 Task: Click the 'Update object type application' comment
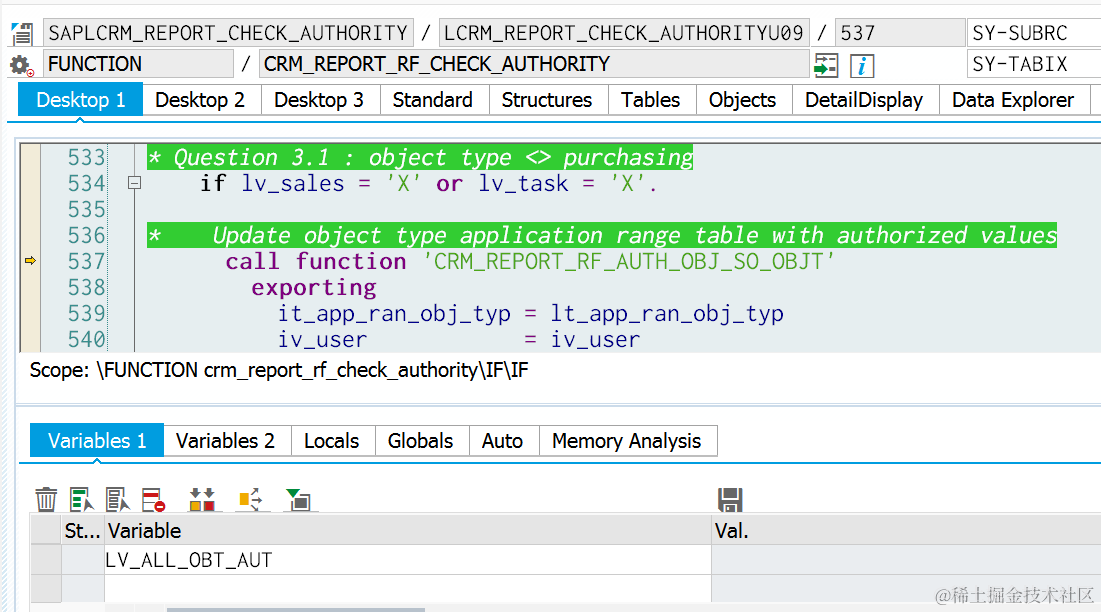602,235
